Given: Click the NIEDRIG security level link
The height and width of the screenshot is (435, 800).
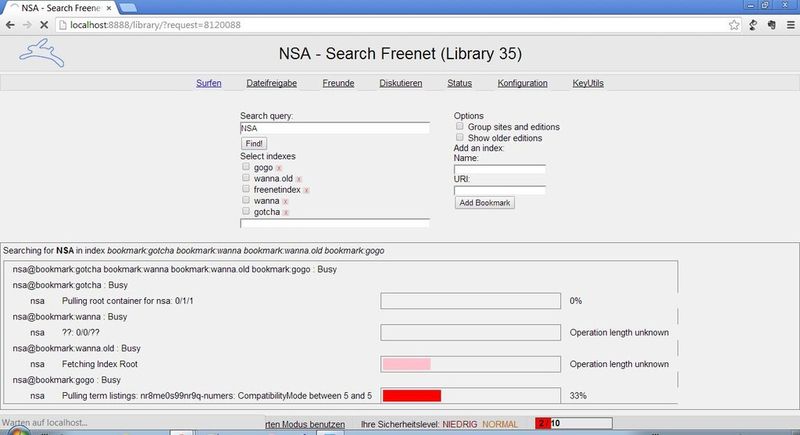Looking at the screenshot, I should coord(460,424).
